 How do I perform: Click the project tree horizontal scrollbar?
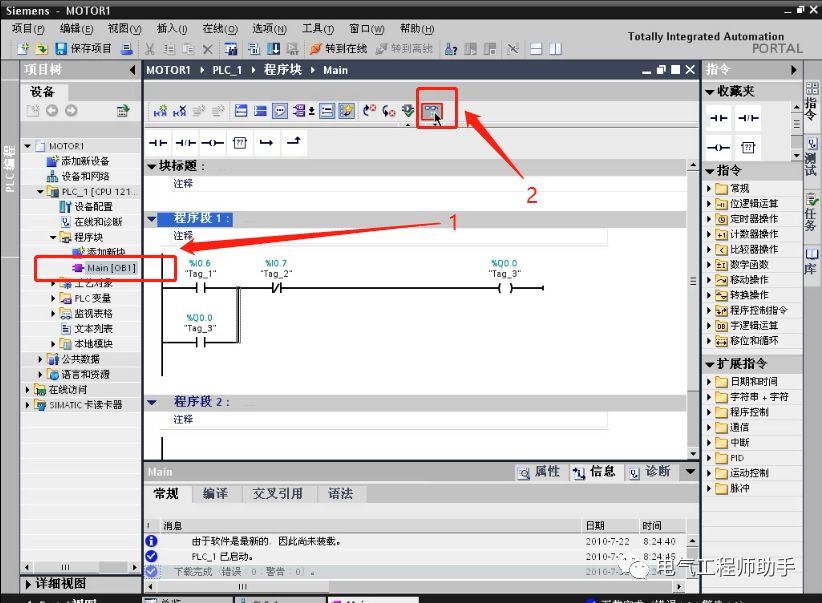[80, 567]
